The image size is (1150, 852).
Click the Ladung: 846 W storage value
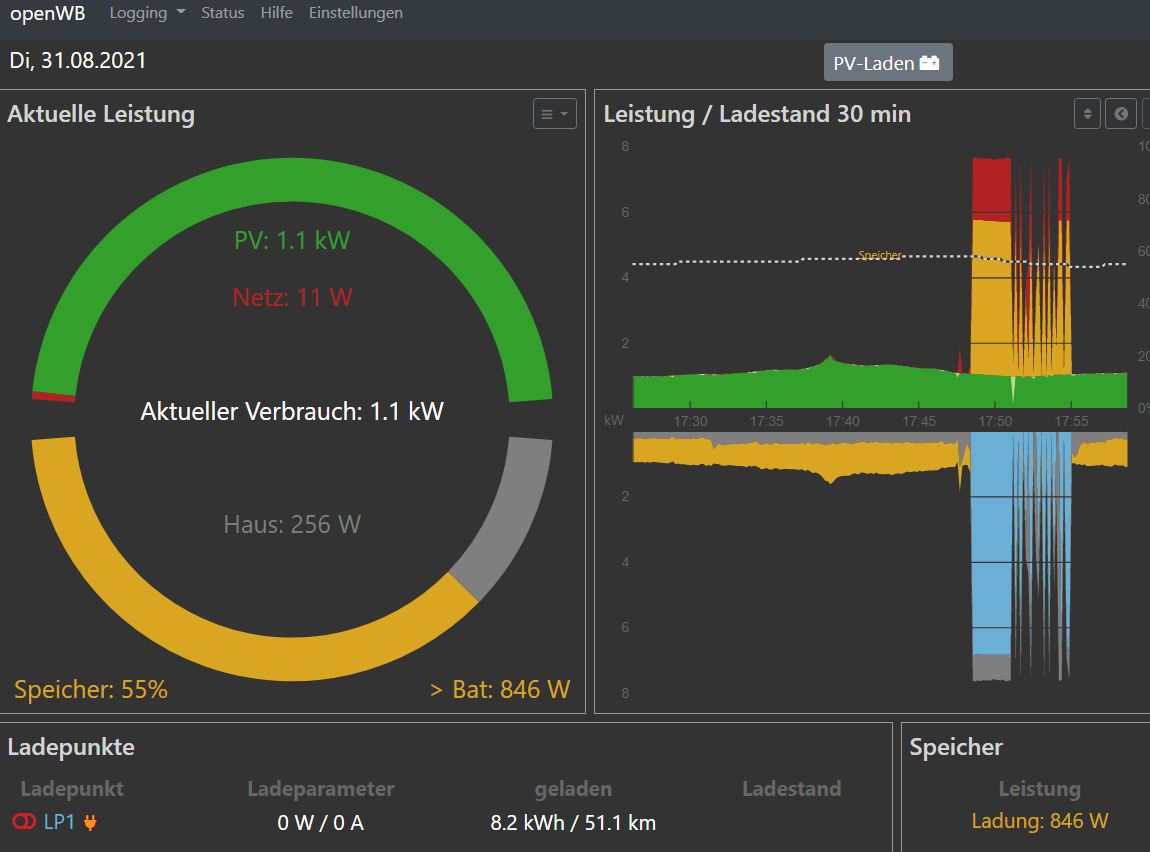tap(1039, 821)
